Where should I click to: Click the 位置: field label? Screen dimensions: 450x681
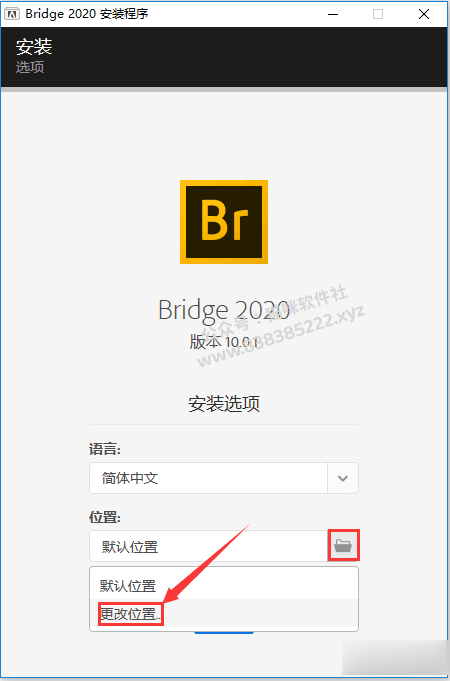[105, 517]
